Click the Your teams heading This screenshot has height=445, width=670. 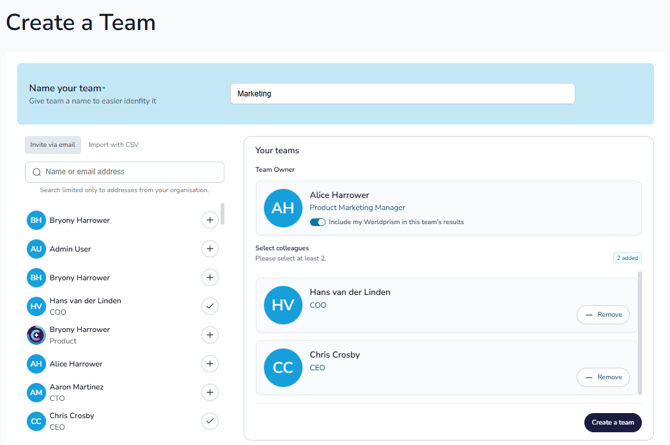277,150
